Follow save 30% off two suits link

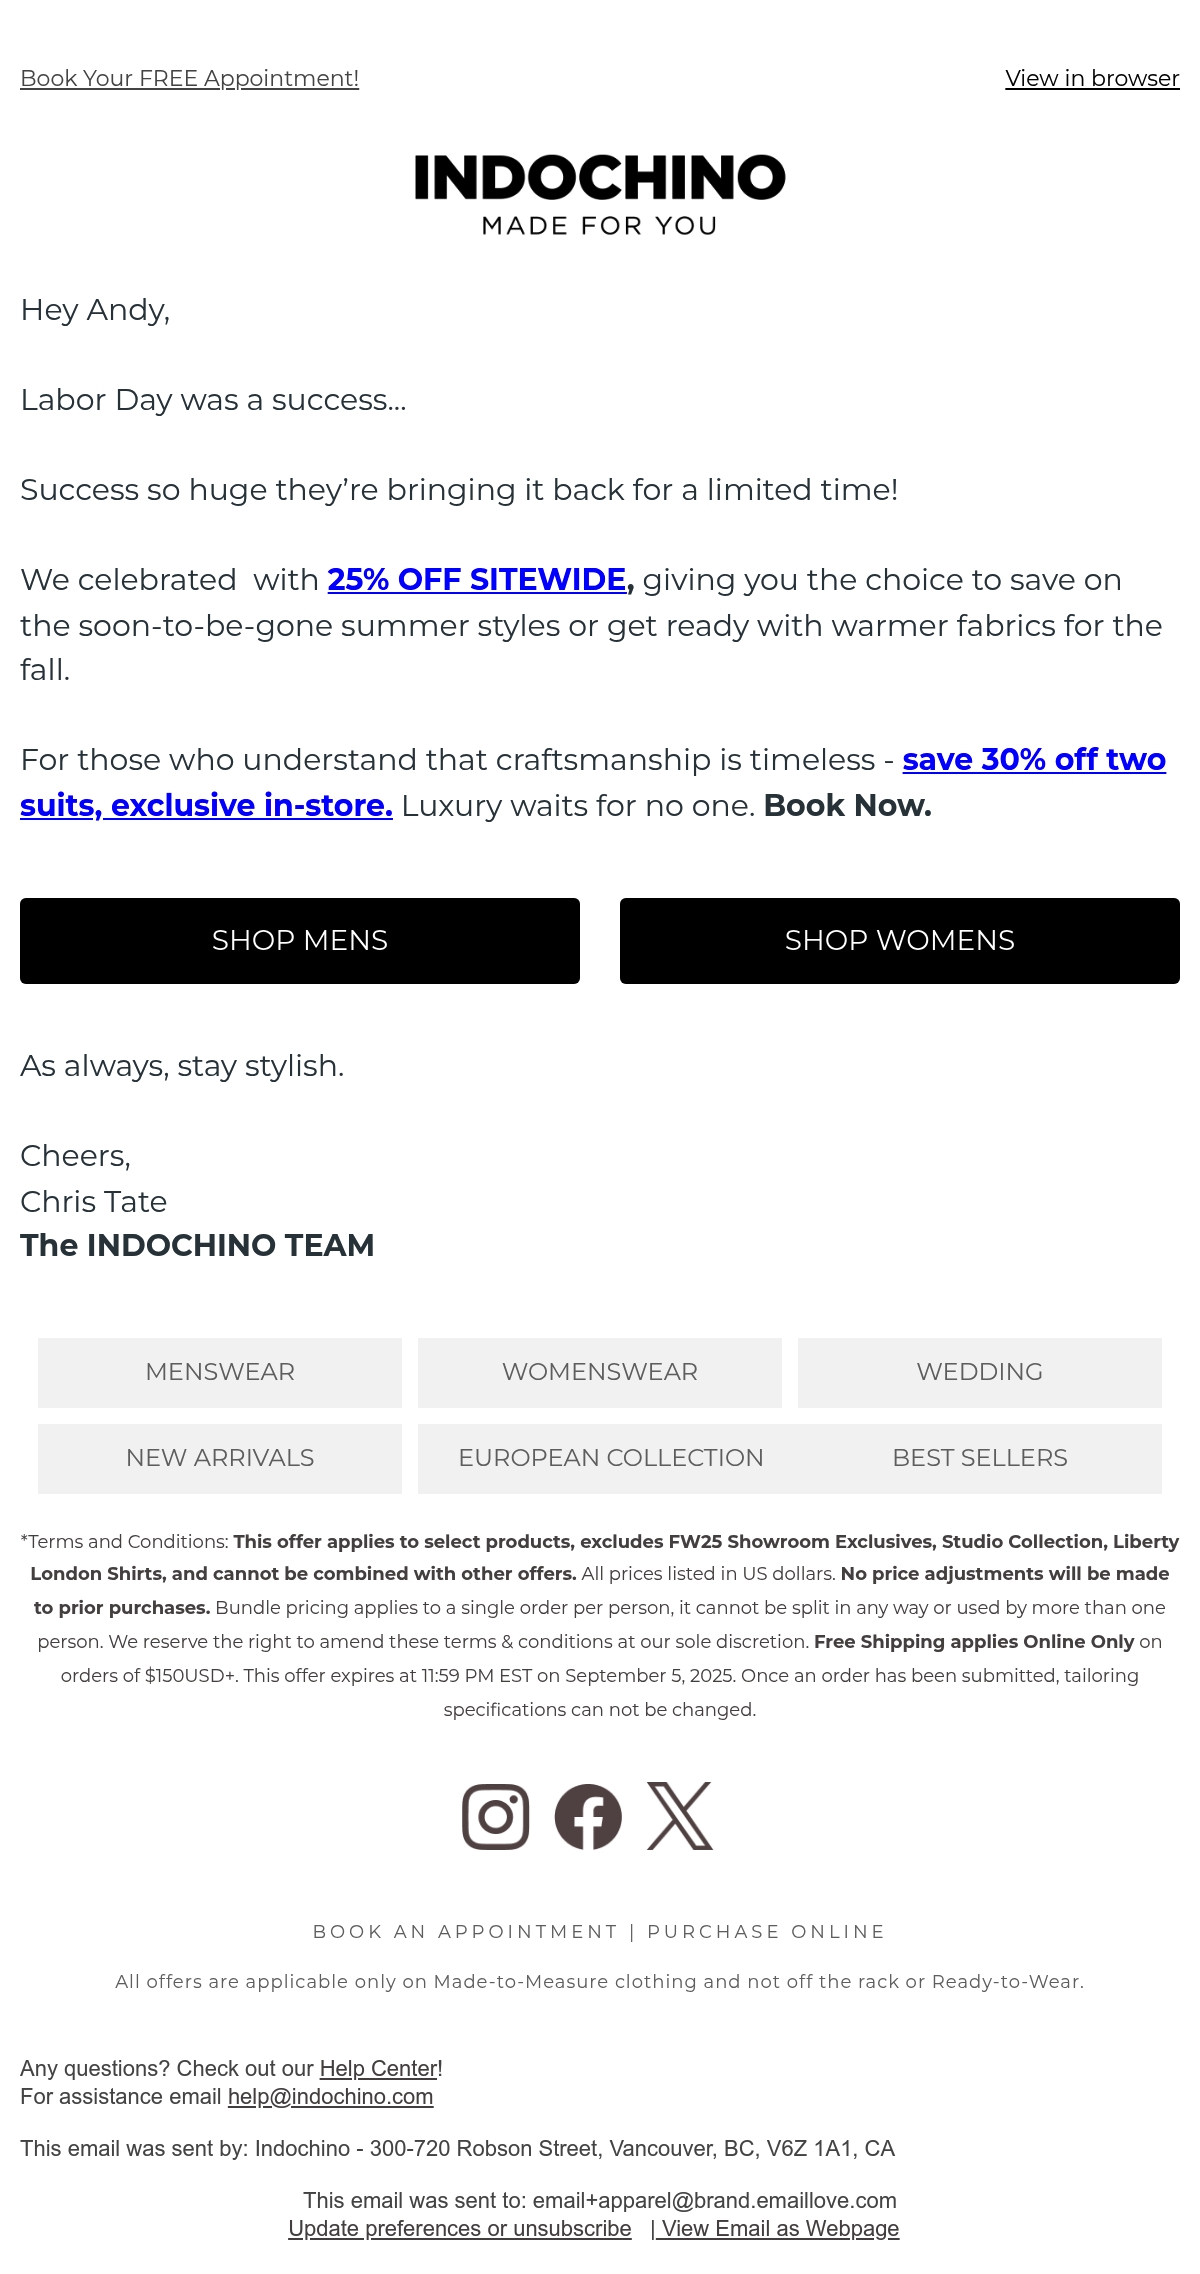(x=593, y=782)
